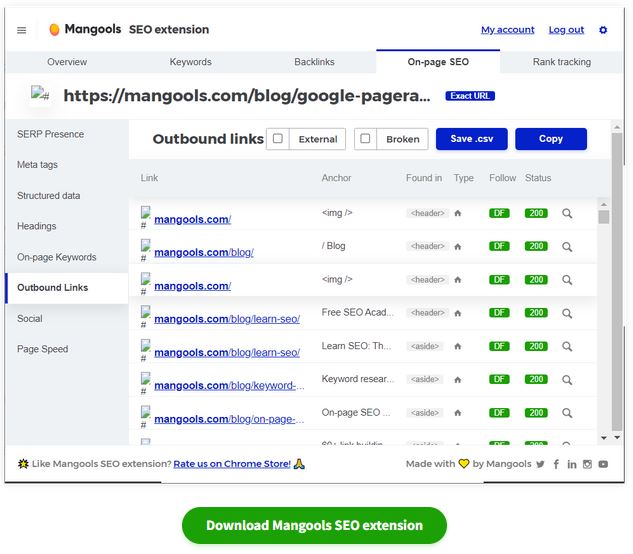Image resolution: width=633 pixels, height=554 pixels.
Task: Click the Mangools orange logo icon
Action: point(54,29)
